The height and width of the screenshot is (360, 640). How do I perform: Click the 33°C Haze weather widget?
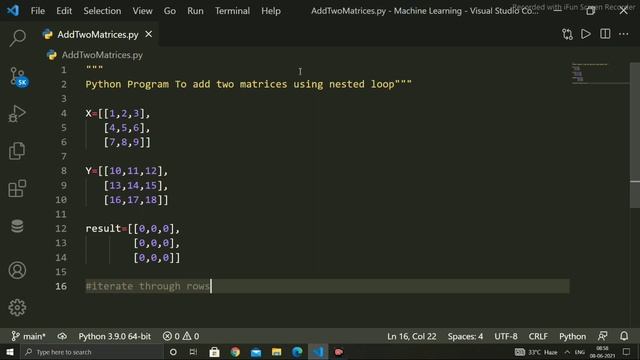coord(536,352)
